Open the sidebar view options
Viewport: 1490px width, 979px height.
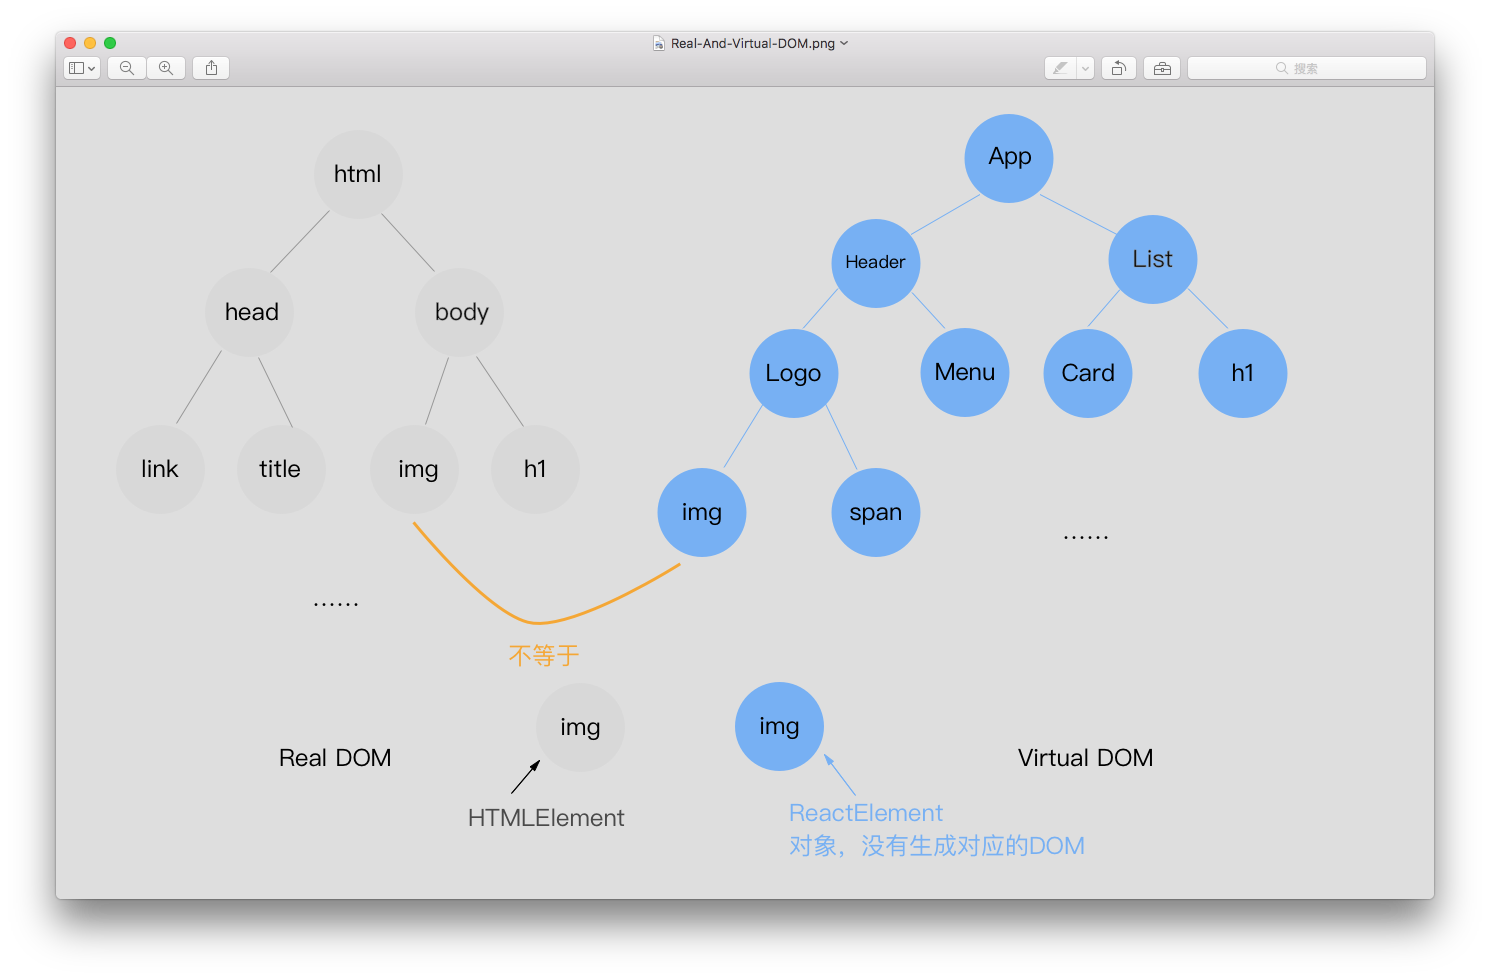click(76, 67)
